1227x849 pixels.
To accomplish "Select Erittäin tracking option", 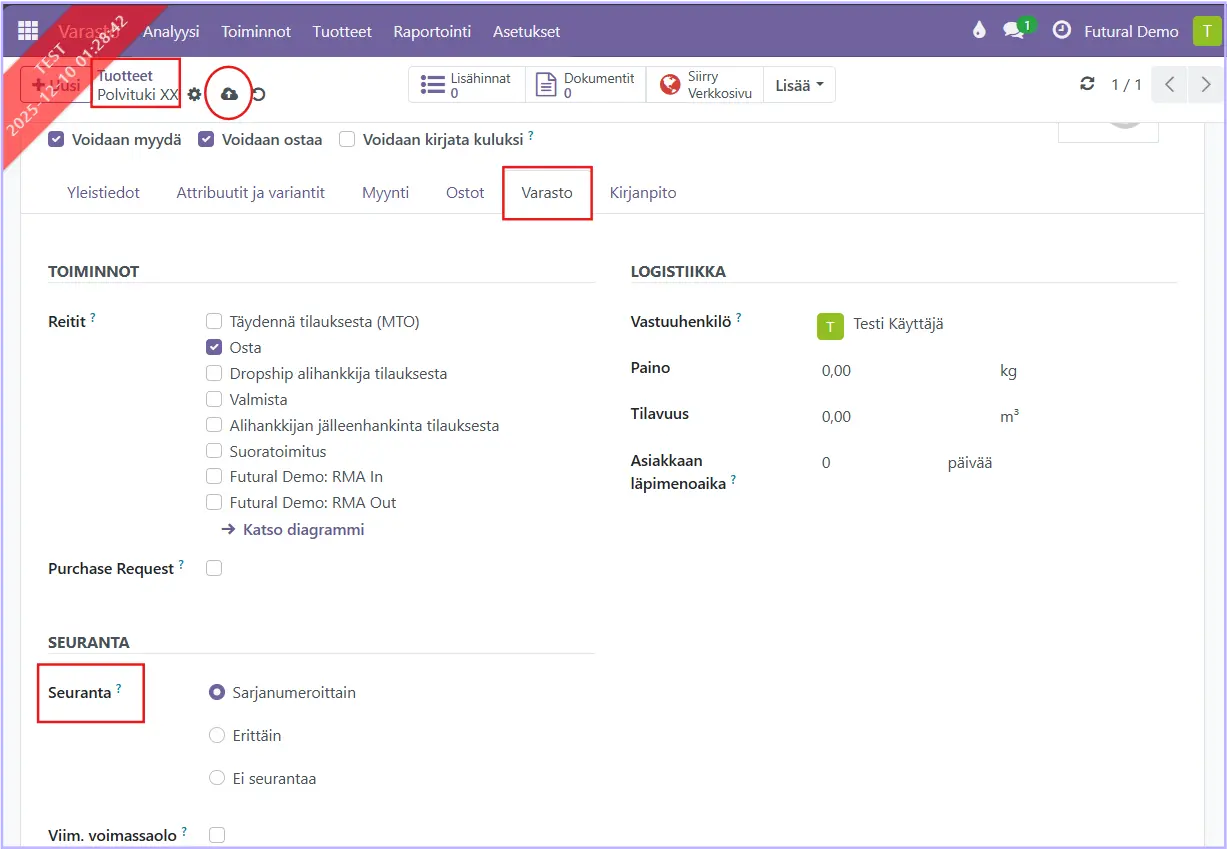I will (x=217, y=735).
